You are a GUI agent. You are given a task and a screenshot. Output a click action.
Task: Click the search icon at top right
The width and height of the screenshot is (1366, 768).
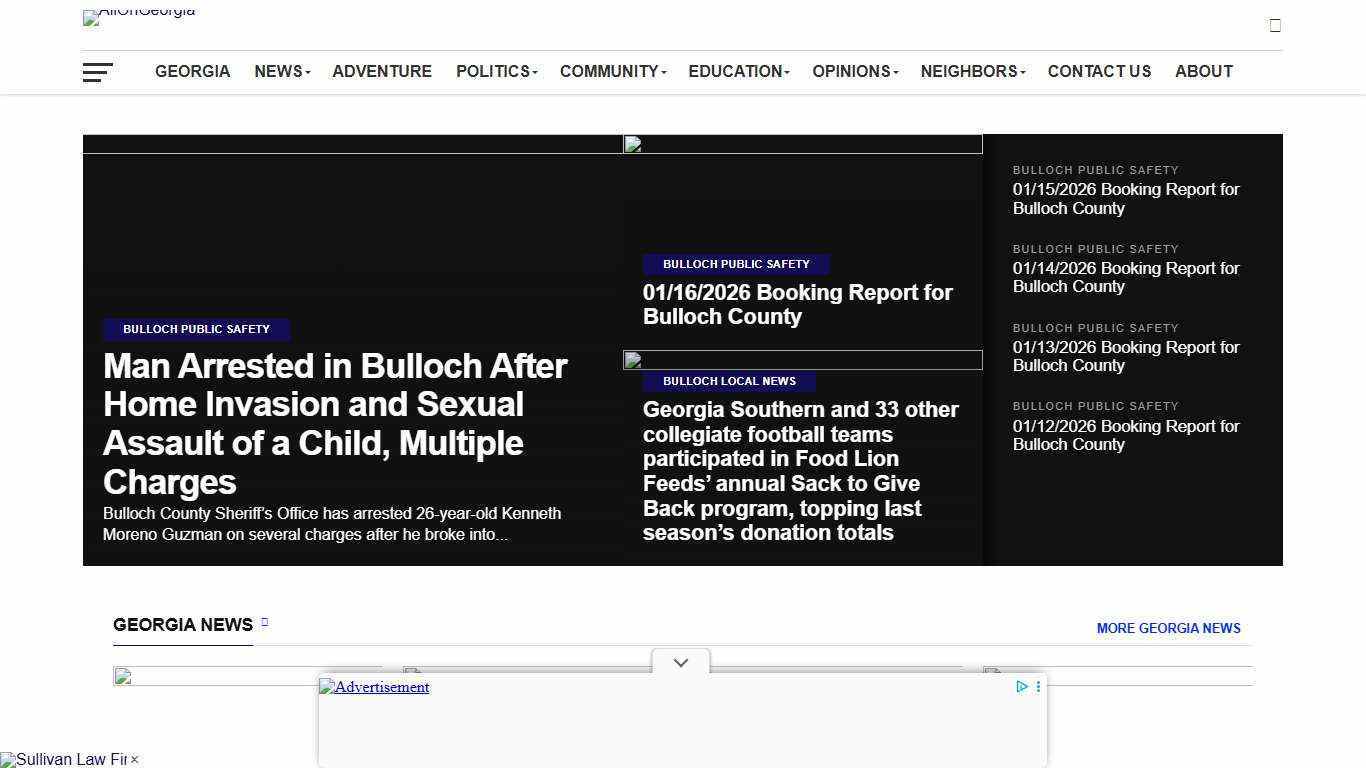[x=1275, y=25]
